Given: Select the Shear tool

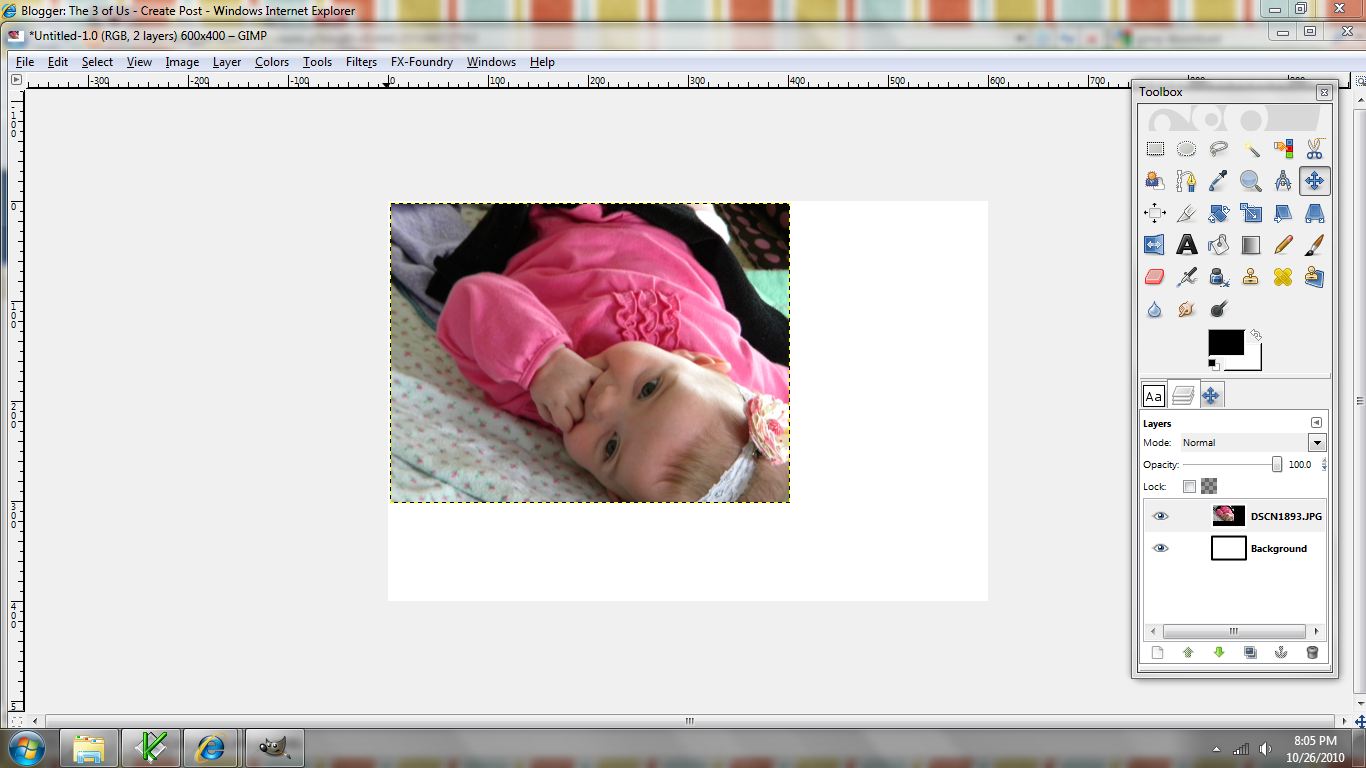Looking at the screenshot, I should coord(1283,213).
